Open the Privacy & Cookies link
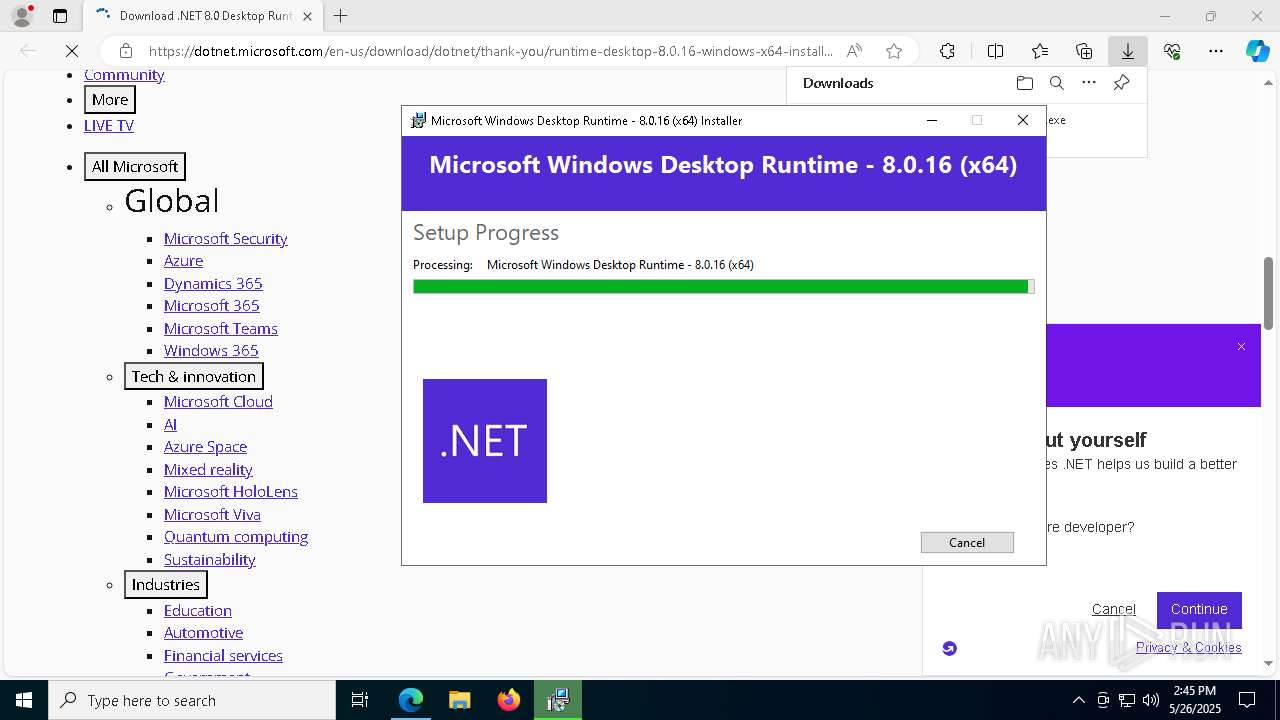1280x720 pixels. 1188,647
